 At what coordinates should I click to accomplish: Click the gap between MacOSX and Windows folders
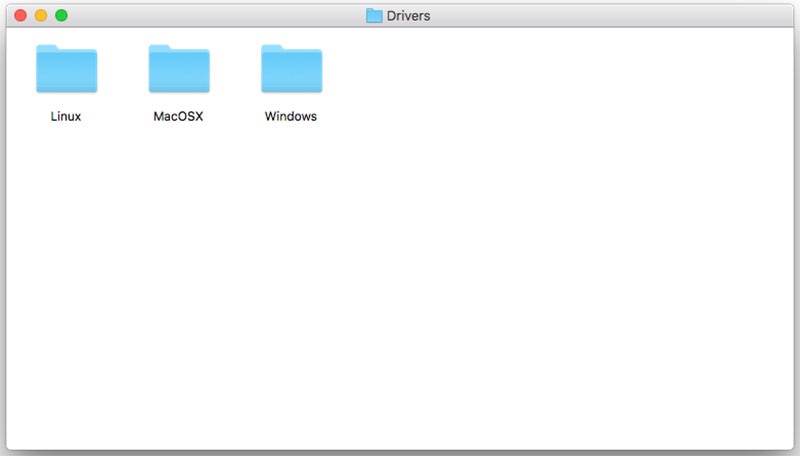pos(235,75)
